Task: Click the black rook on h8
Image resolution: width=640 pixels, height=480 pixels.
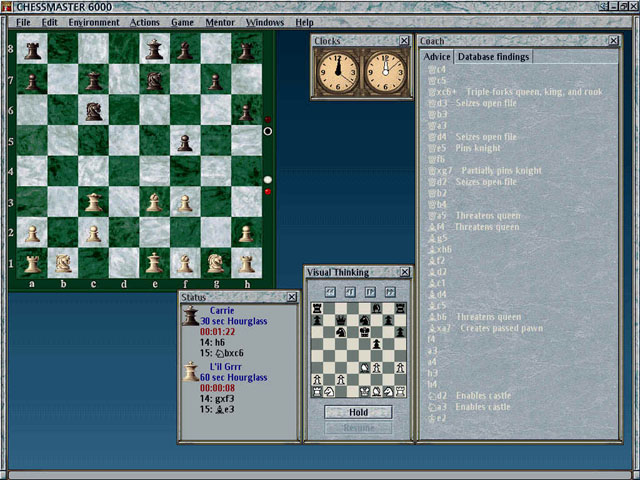Action: [246, 51]
